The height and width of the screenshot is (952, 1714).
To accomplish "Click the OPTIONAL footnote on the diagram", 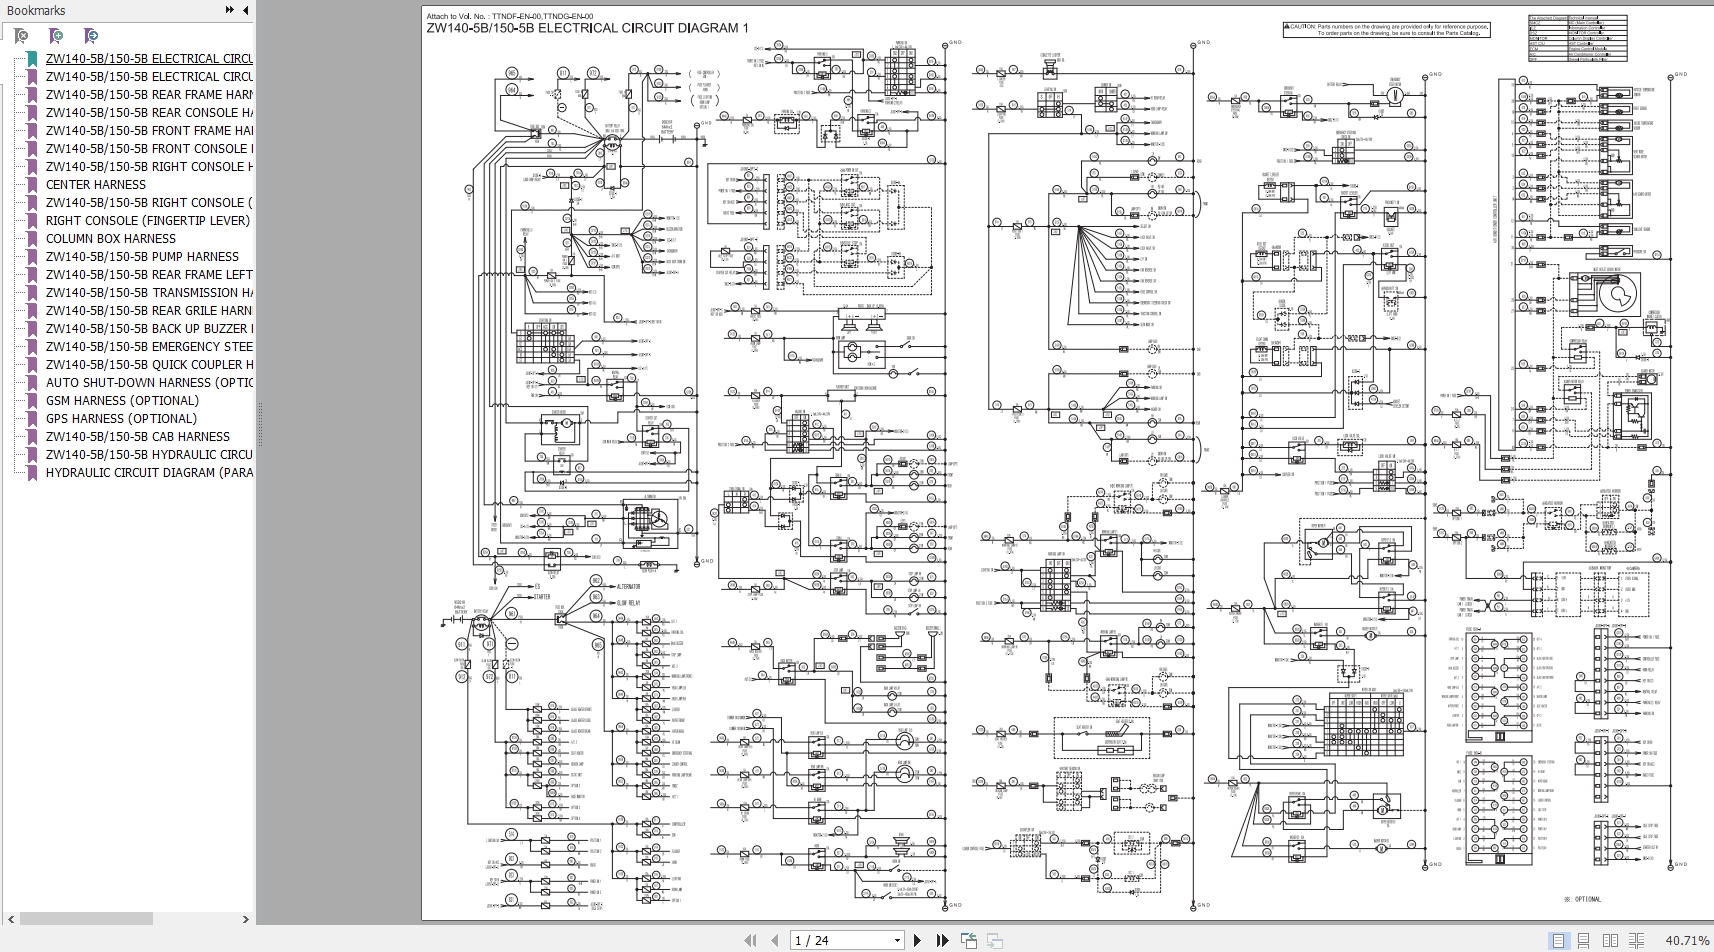I will pos(1582,899).
